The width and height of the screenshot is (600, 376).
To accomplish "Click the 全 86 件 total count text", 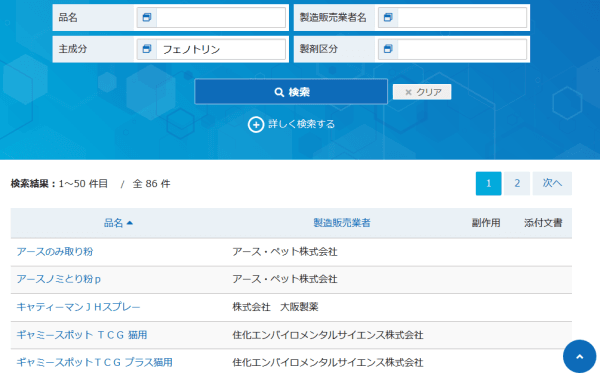I will click(152, 184).
